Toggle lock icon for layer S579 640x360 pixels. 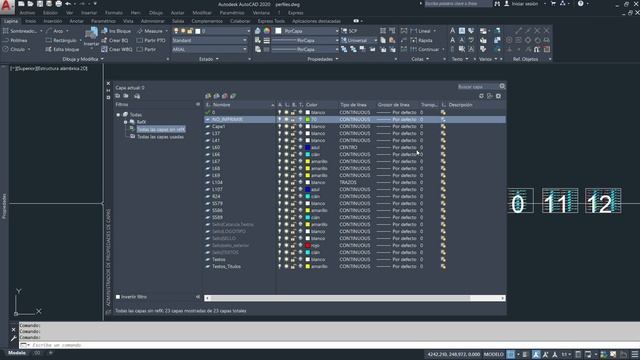[293, 203]
